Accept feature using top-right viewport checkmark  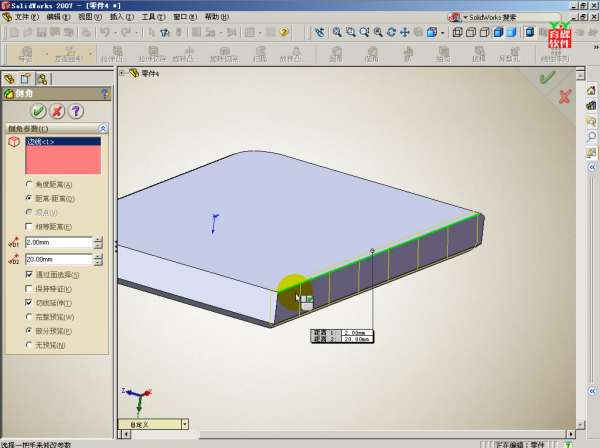pos(547,78)
